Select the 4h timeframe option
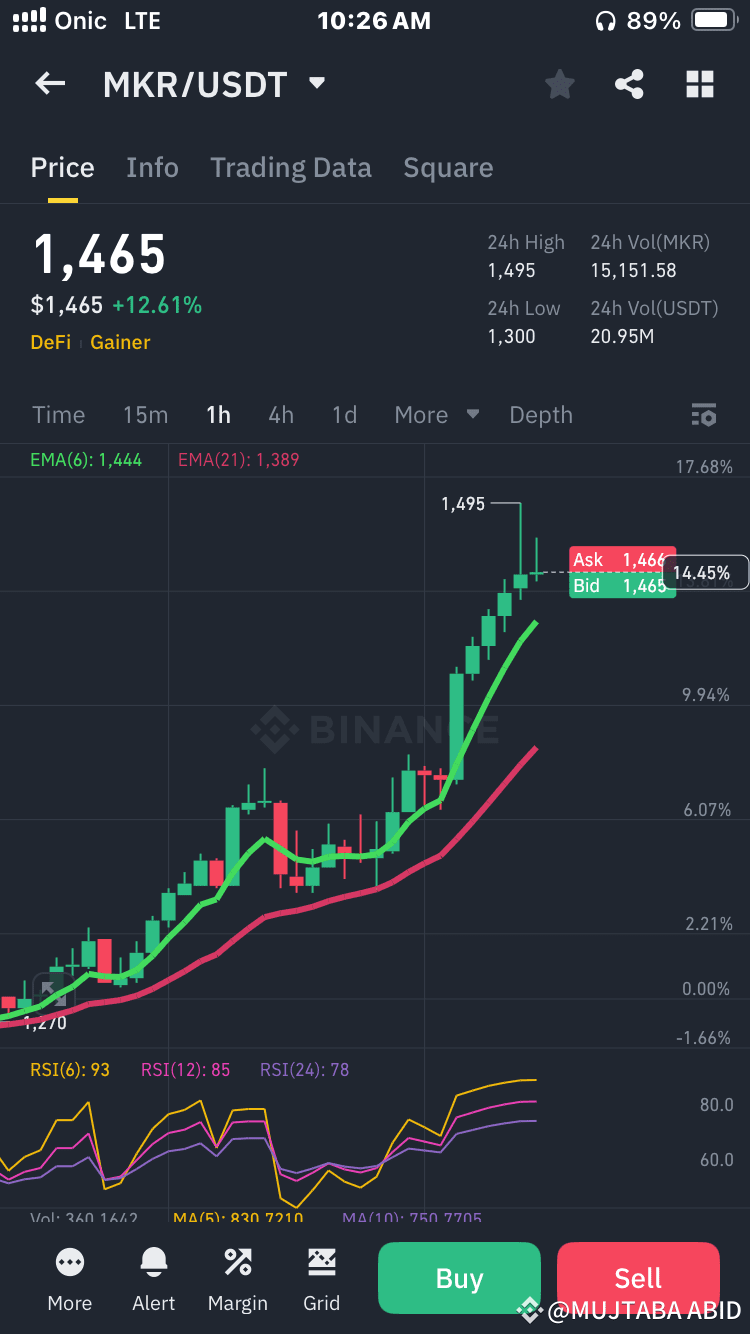 [x=281, y=414]
